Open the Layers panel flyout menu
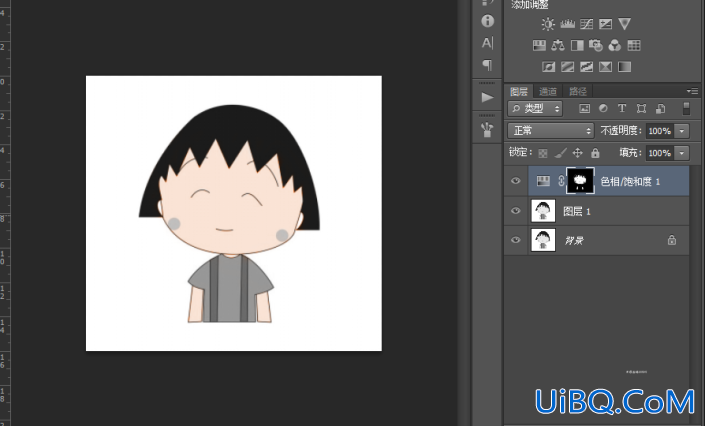The width and height of the screenshot is (705, 426). [x=692, y=91]
